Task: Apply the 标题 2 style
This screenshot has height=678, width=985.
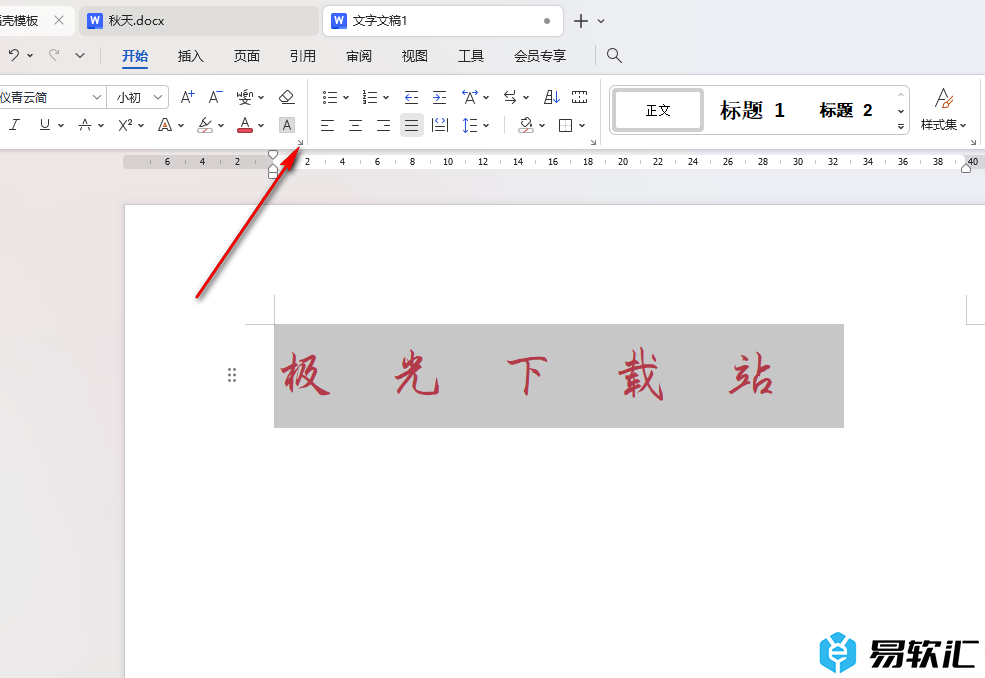Action: [846, 111]
